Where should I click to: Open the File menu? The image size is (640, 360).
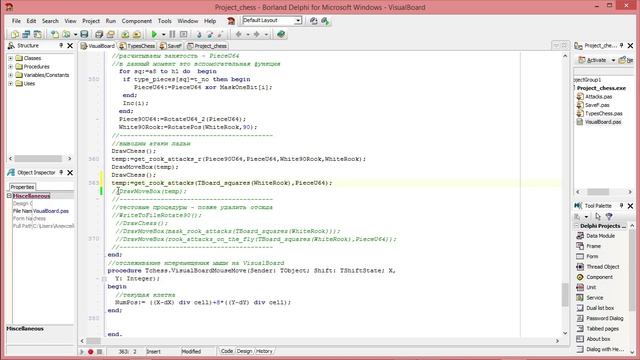[x=16, y=21]
